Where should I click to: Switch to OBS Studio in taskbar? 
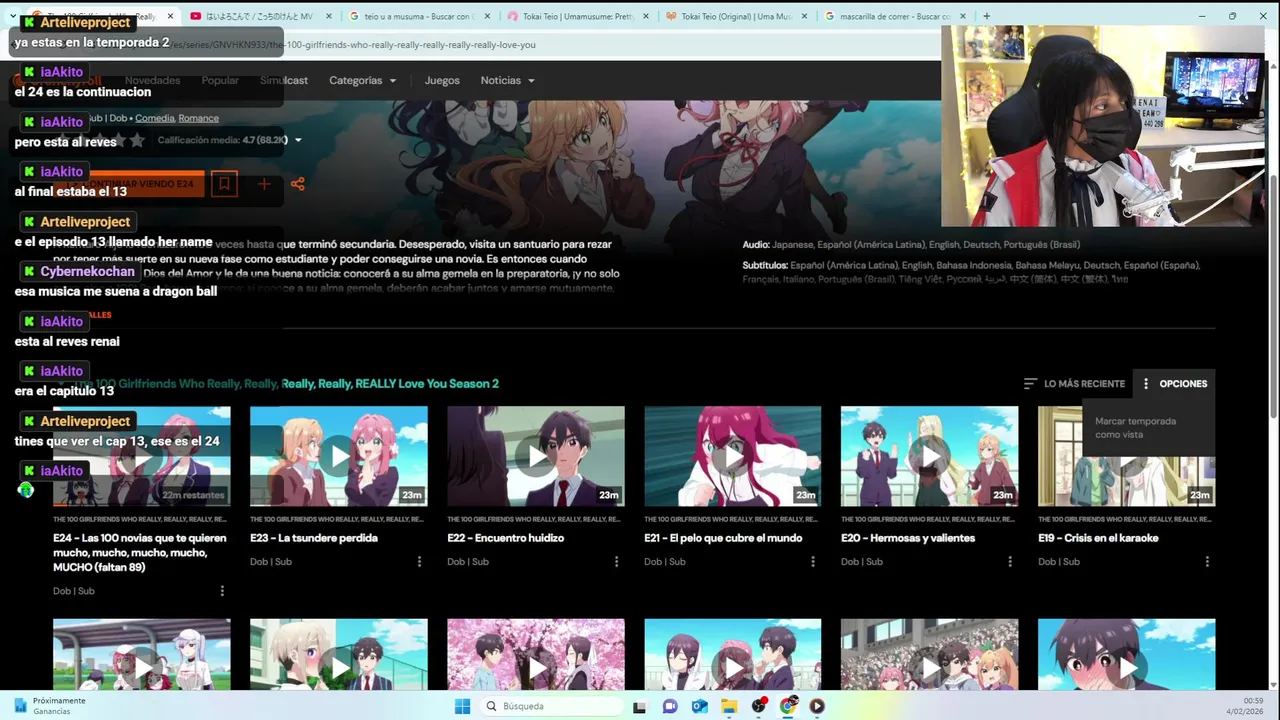tap(759, 706)
